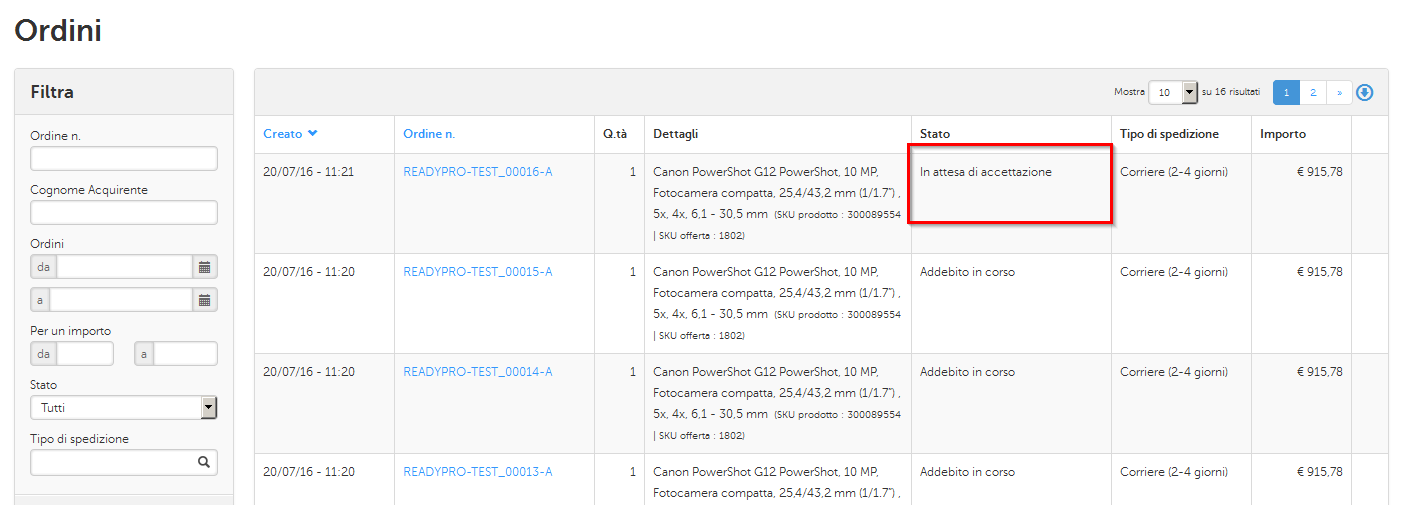The height and width of the screenshot is (505, 1403).
Task: Select page 1 in pagination
Action: 1286,92
